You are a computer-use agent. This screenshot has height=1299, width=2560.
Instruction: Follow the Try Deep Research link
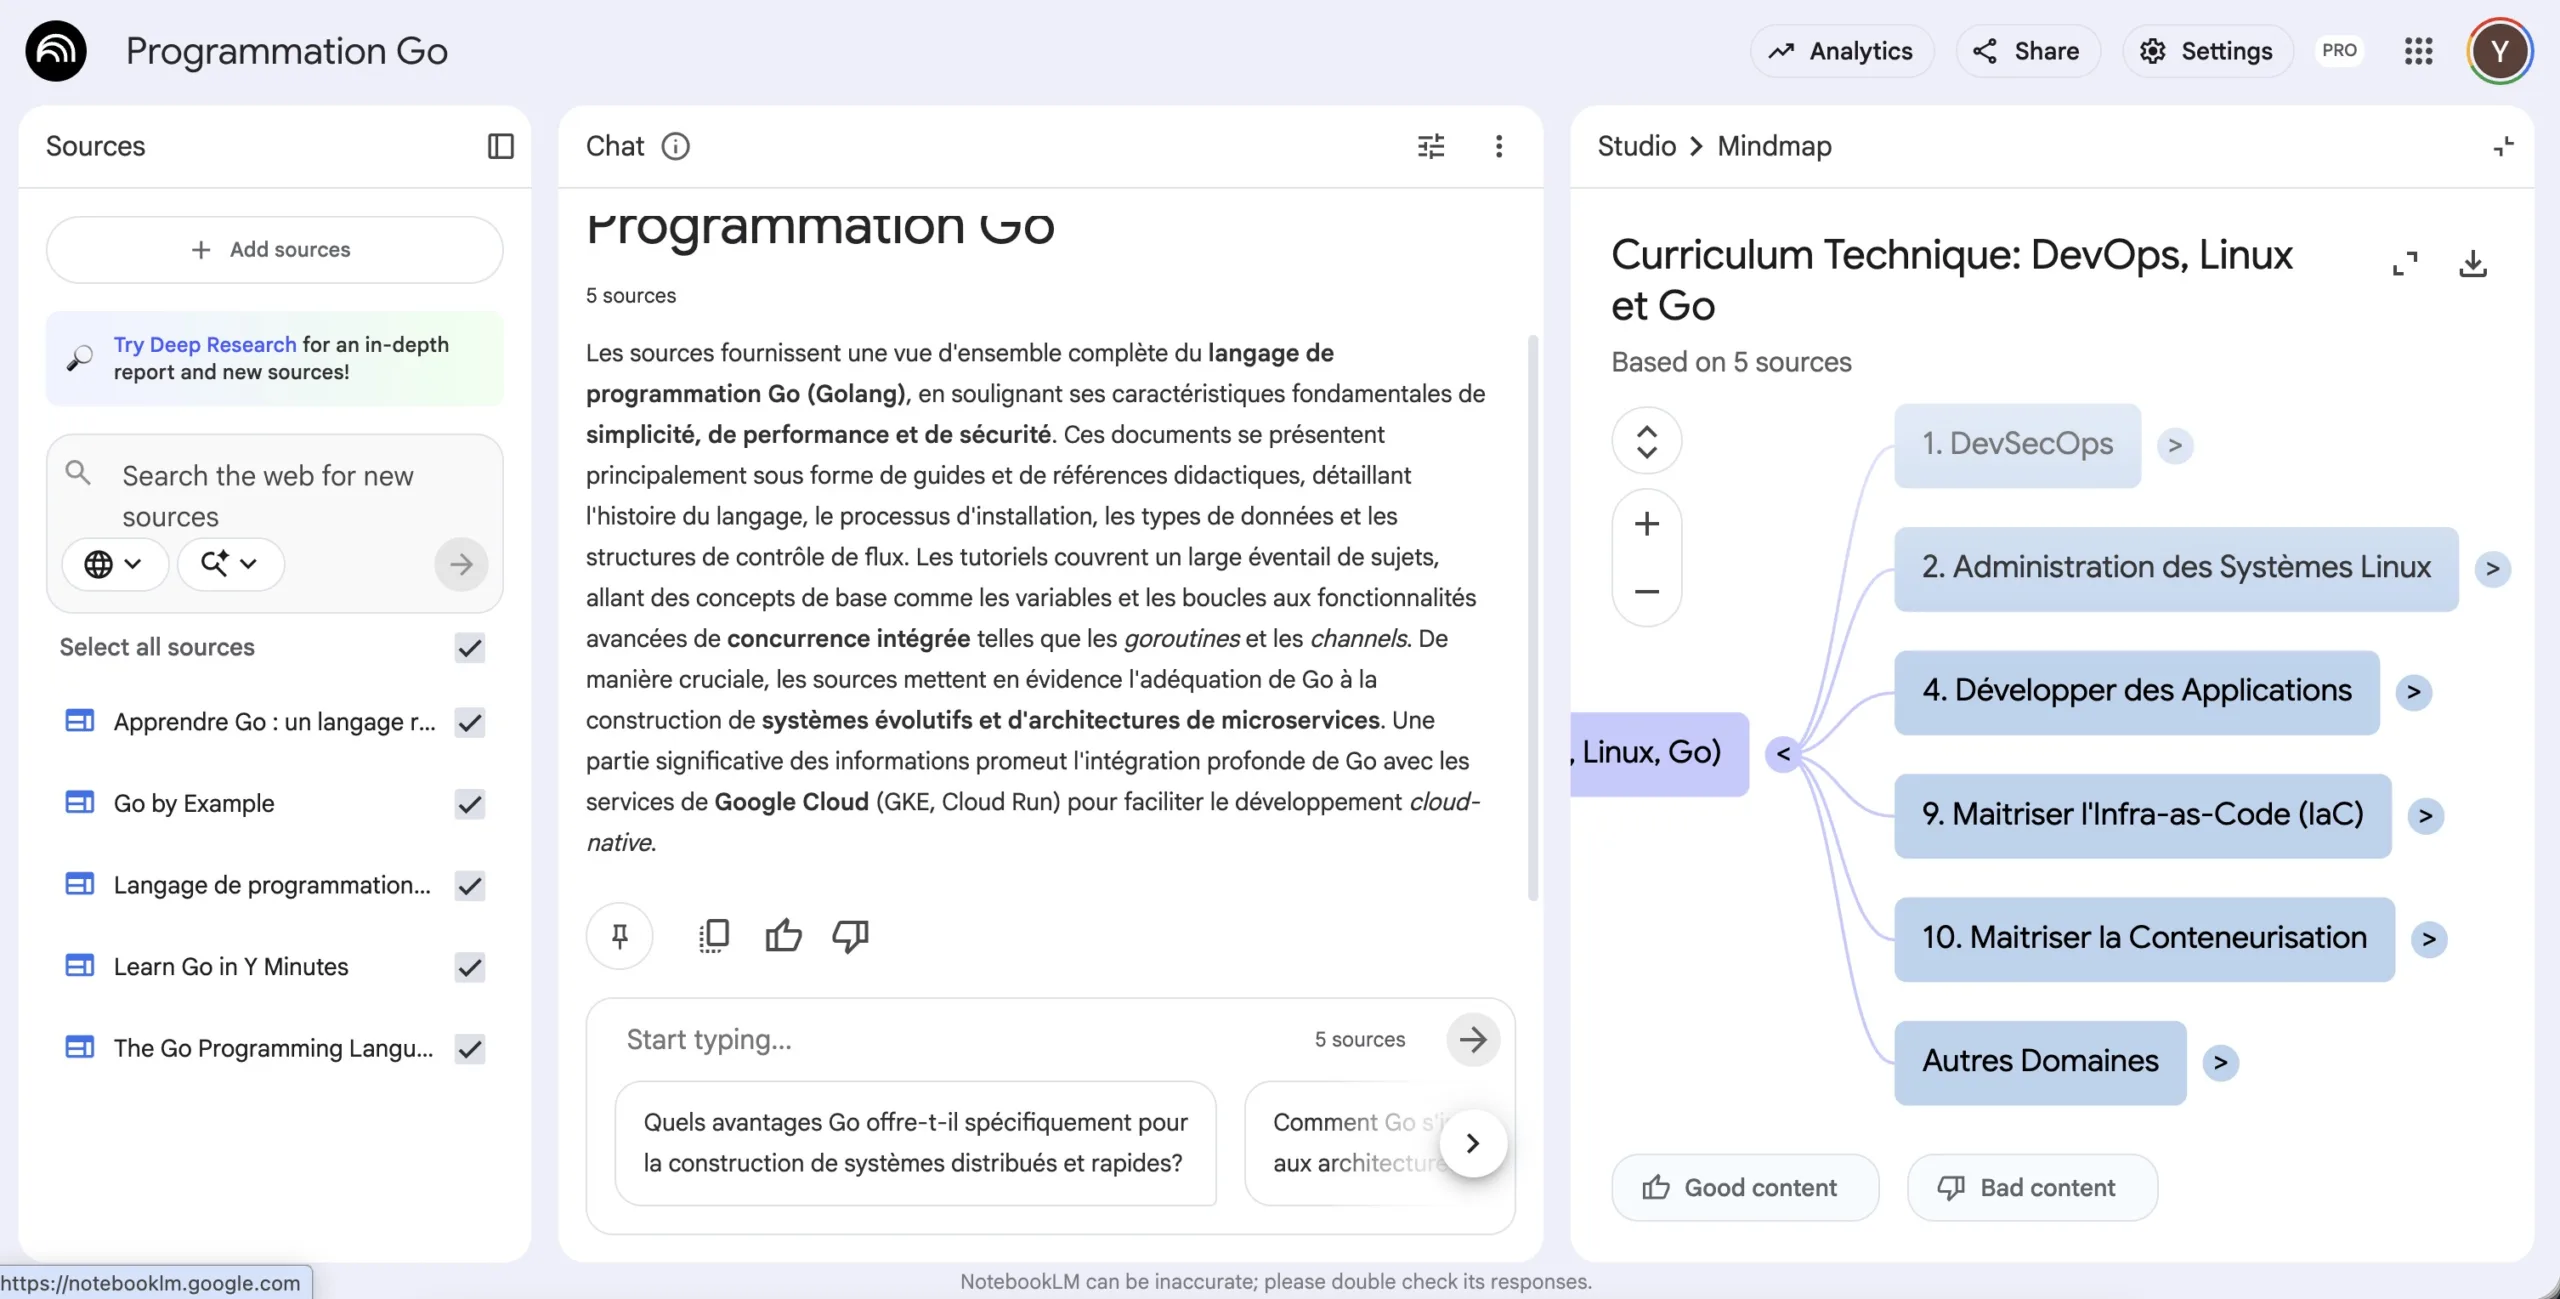coord(205,344)
